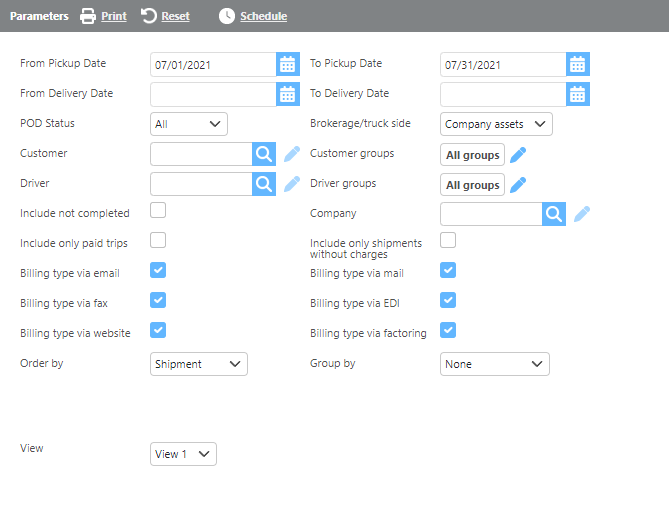
Task: Edit Customer groups with pencil icon
Action: click(518, 154)
